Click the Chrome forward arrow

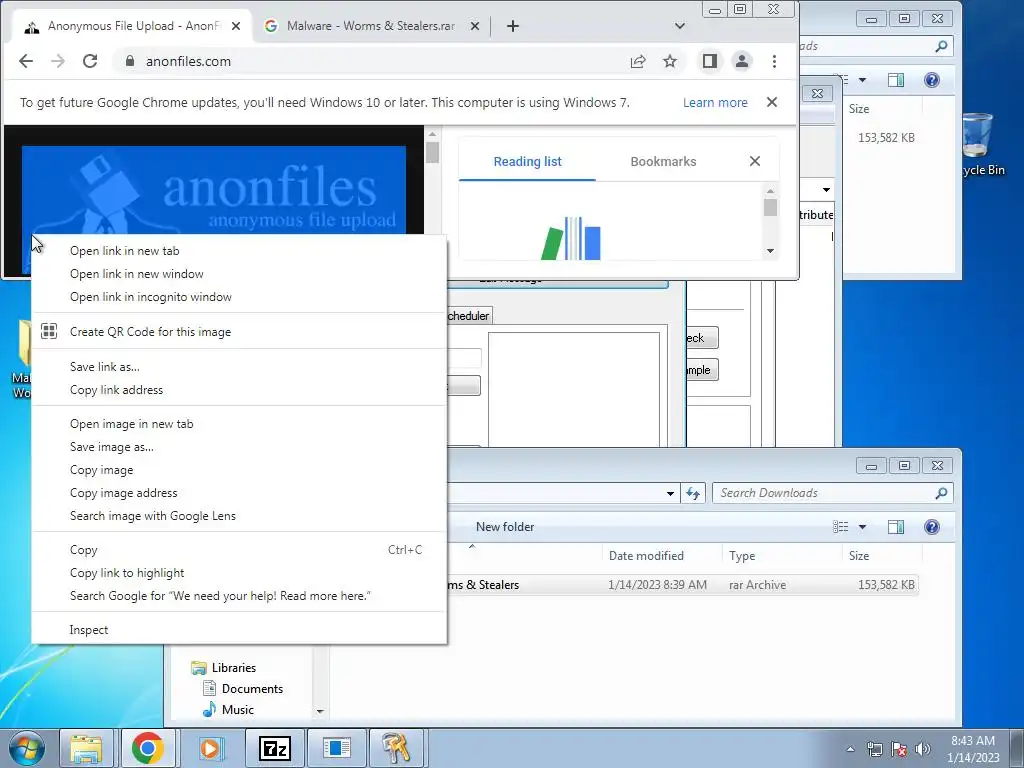coord(58,61)
